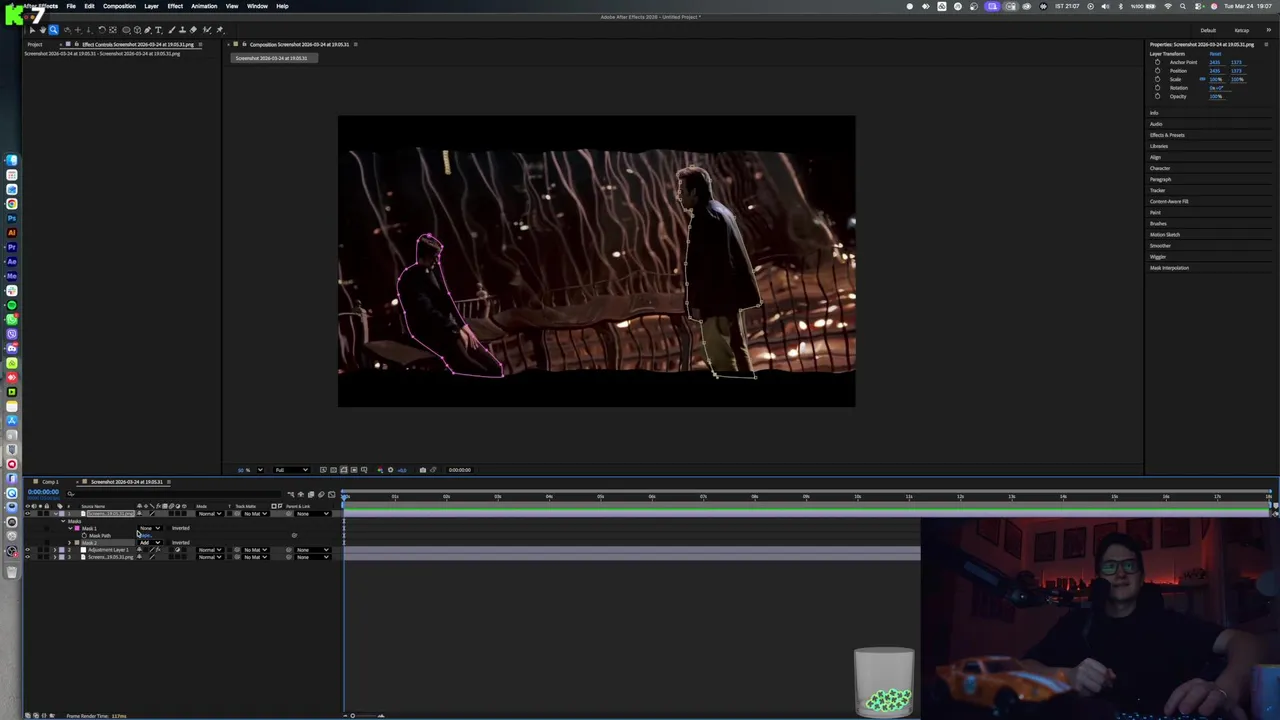
Task: Open the Paragraph panel
Action: coord(1160,179)
